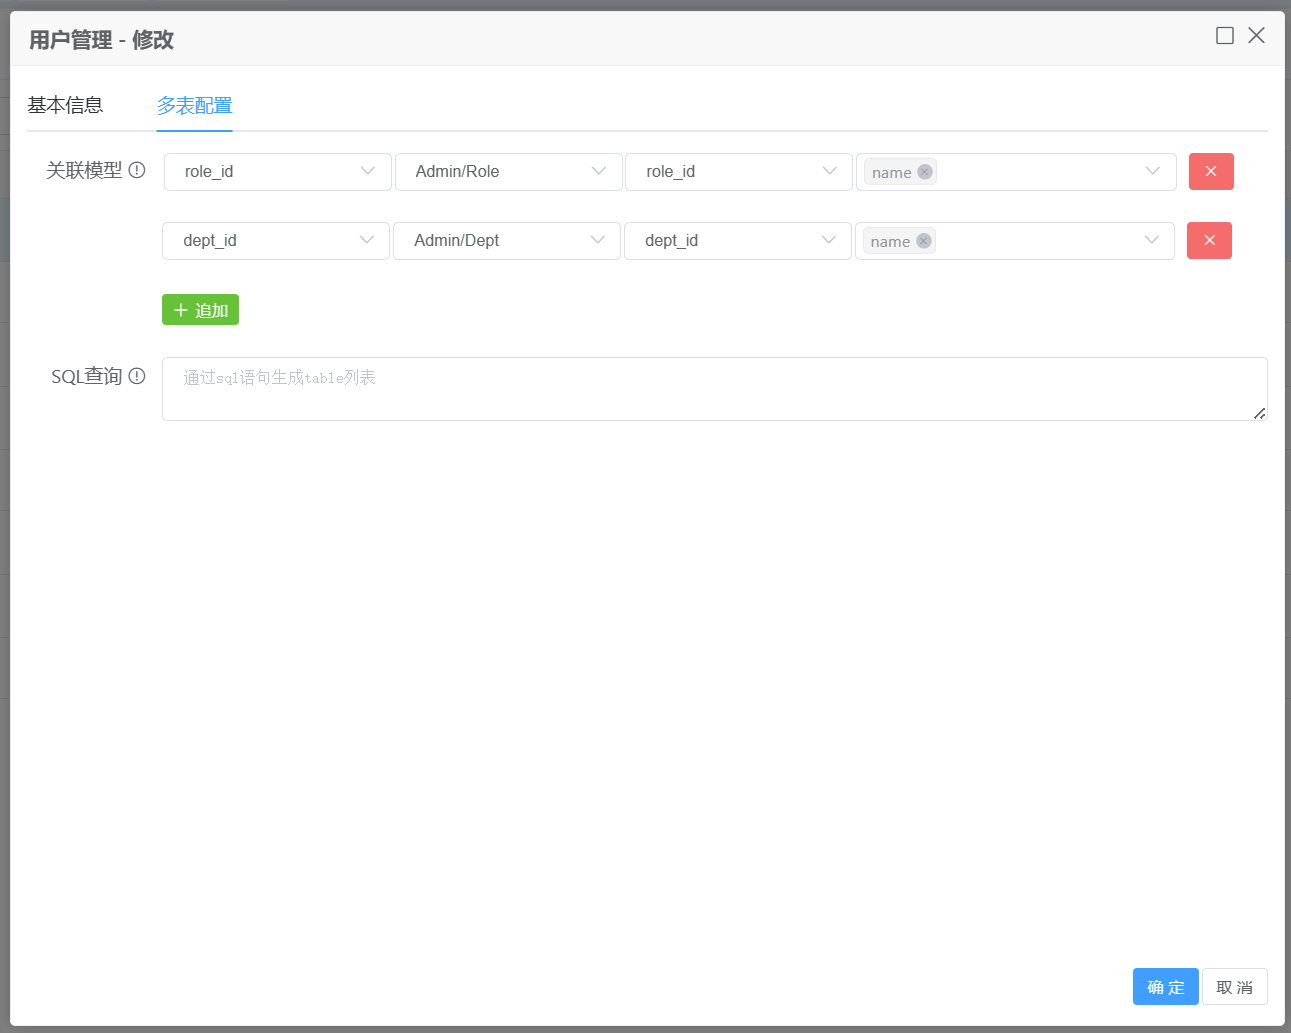
Task: Expand the first dept_id field dropdown
Action: click(275, 240)
